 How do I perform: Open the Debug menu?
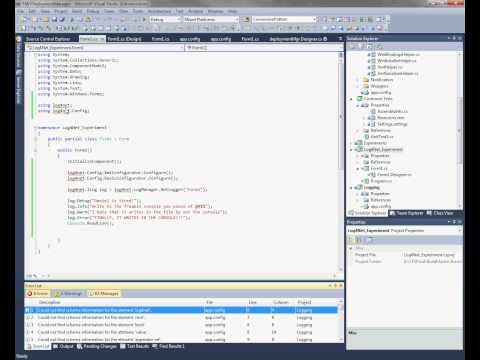93,11
